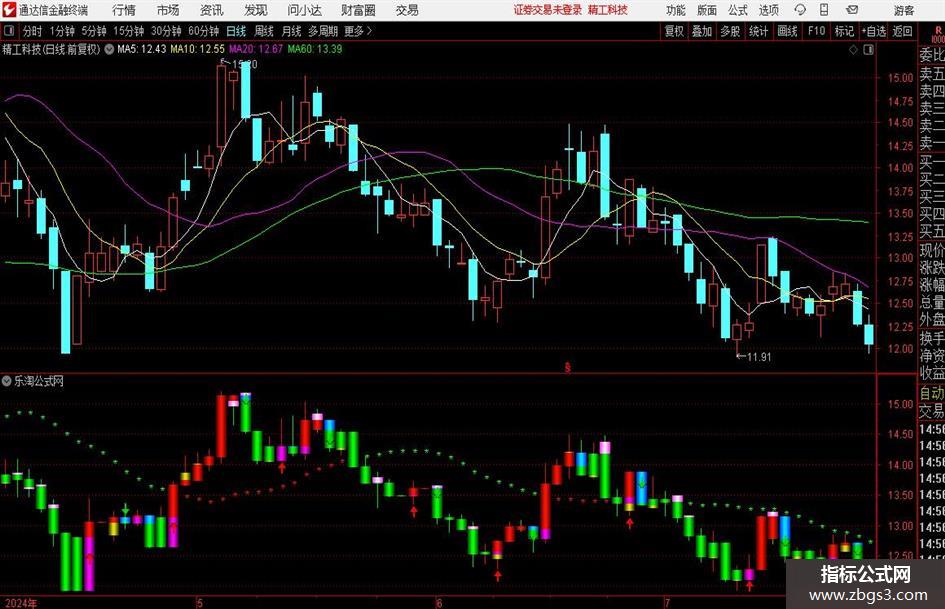Click 证券交易未登录 login link
The width and height of the screenshot is (945, 609).
(x=548, y=10)
